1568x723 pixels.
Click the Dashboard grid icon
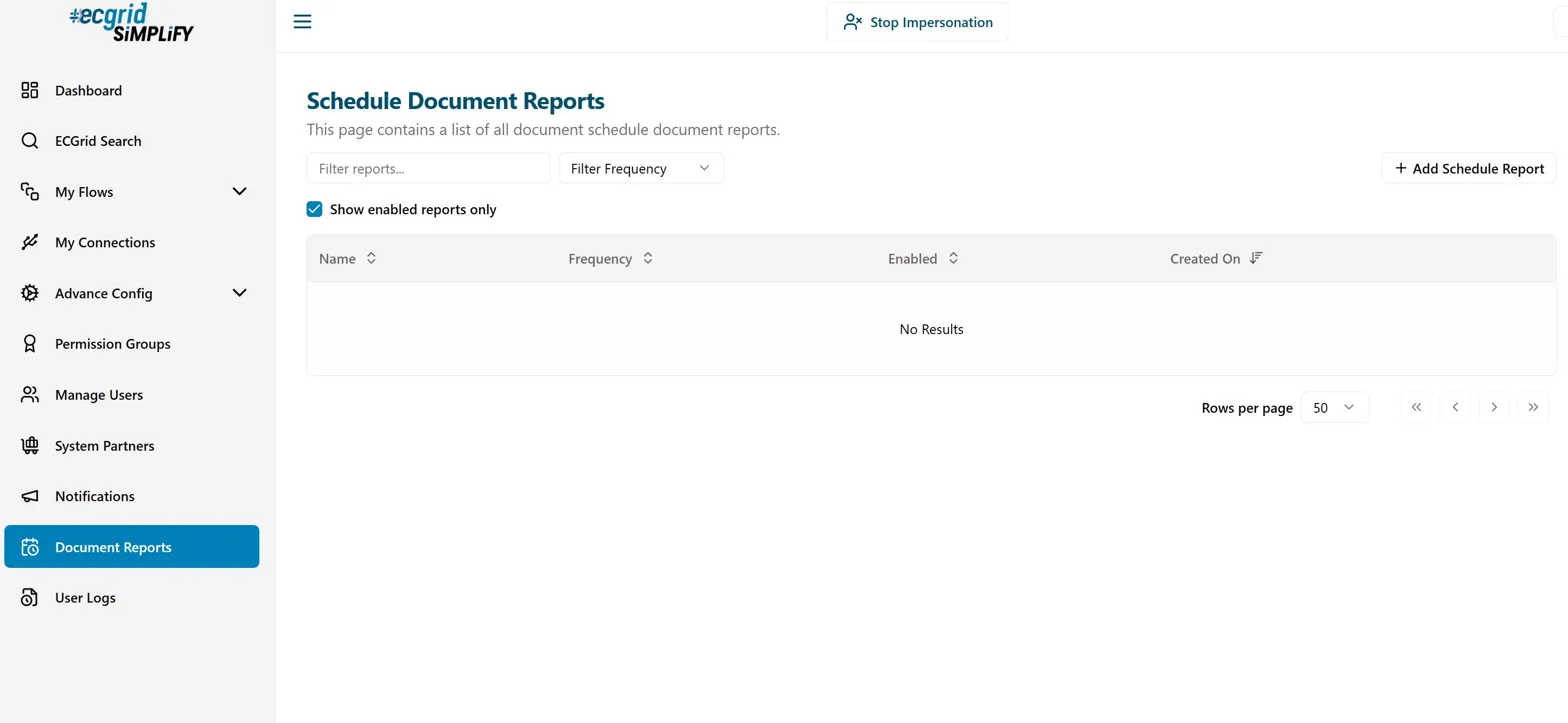[30, 90]
